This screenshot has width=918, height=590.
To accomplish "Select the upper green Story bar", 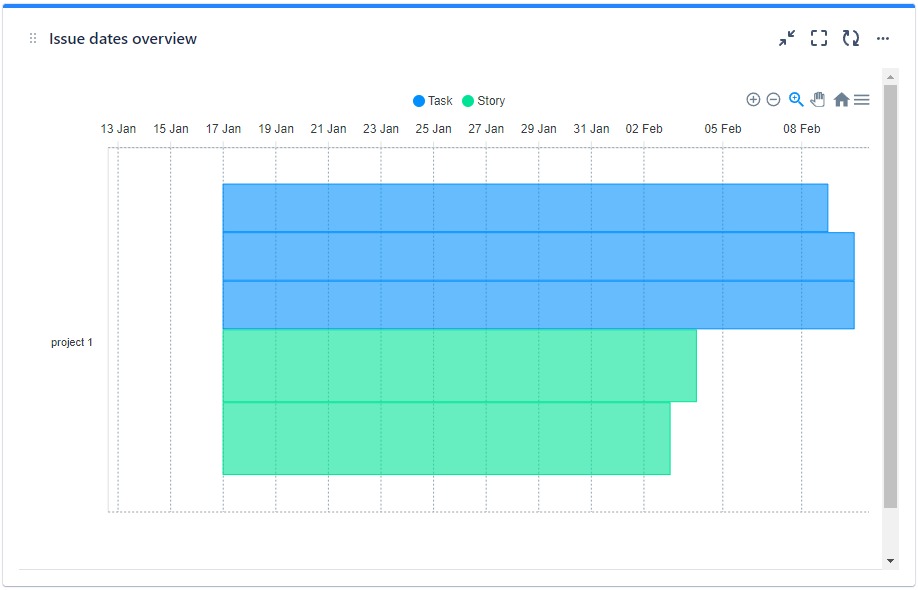I will (460, 366).
